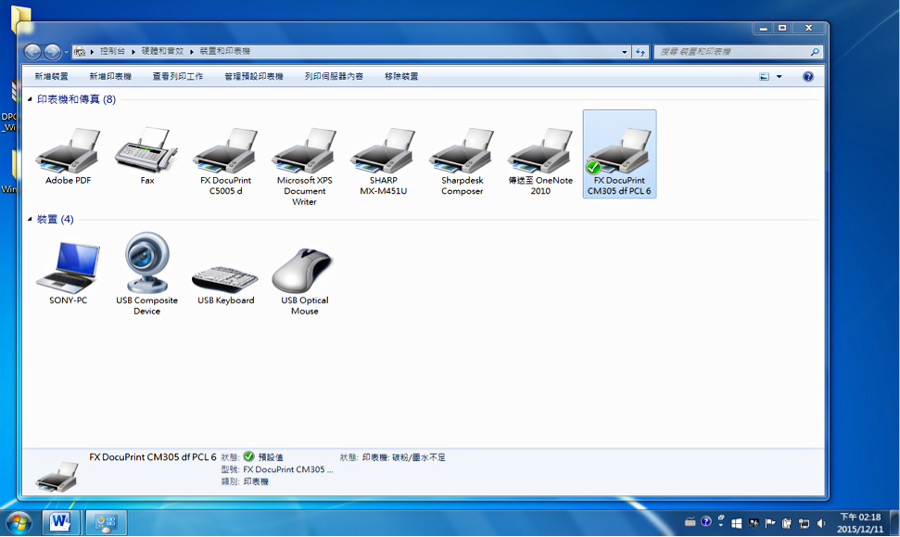Change view using the view icon button
Image resolution: width=900 pixels, height=537 pixels.
tap(764, 76)
